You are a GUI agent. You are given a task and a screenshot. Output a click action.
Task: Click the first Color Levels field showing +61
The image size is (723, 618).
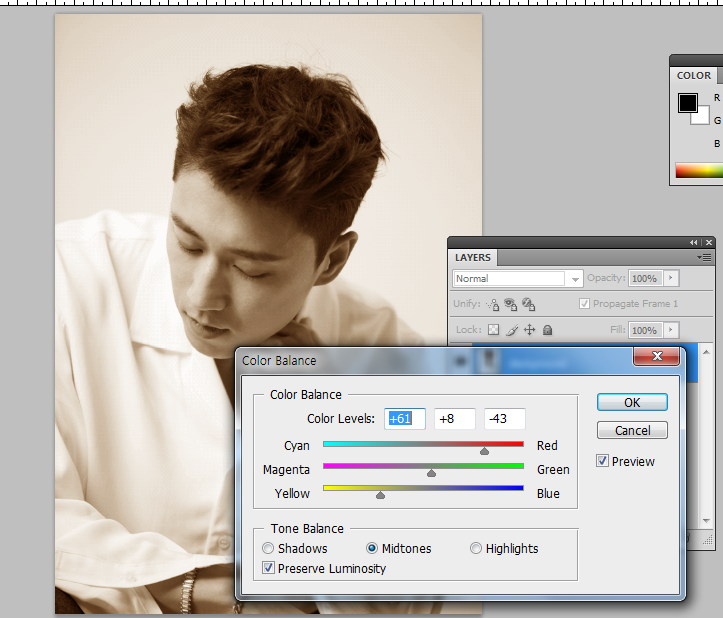[x=405, y=419]
